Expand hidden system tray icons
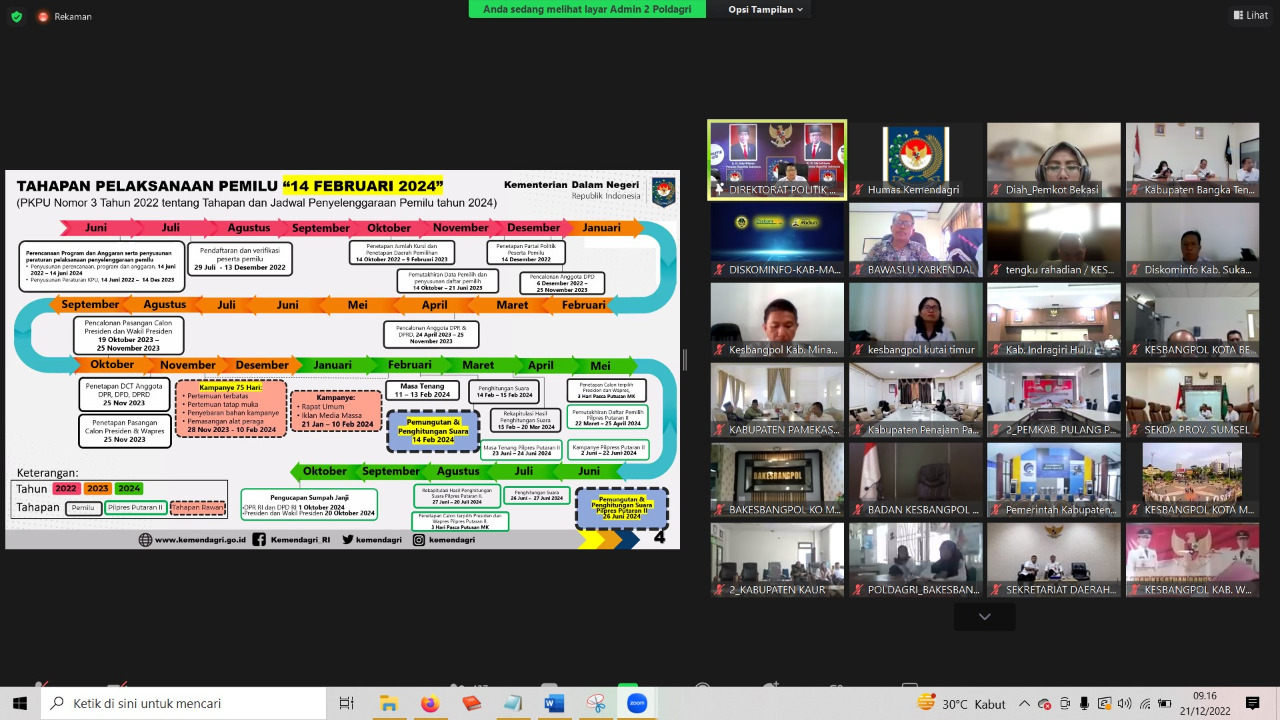The width and height of the screenshot is (1280, 720). 1024,704
